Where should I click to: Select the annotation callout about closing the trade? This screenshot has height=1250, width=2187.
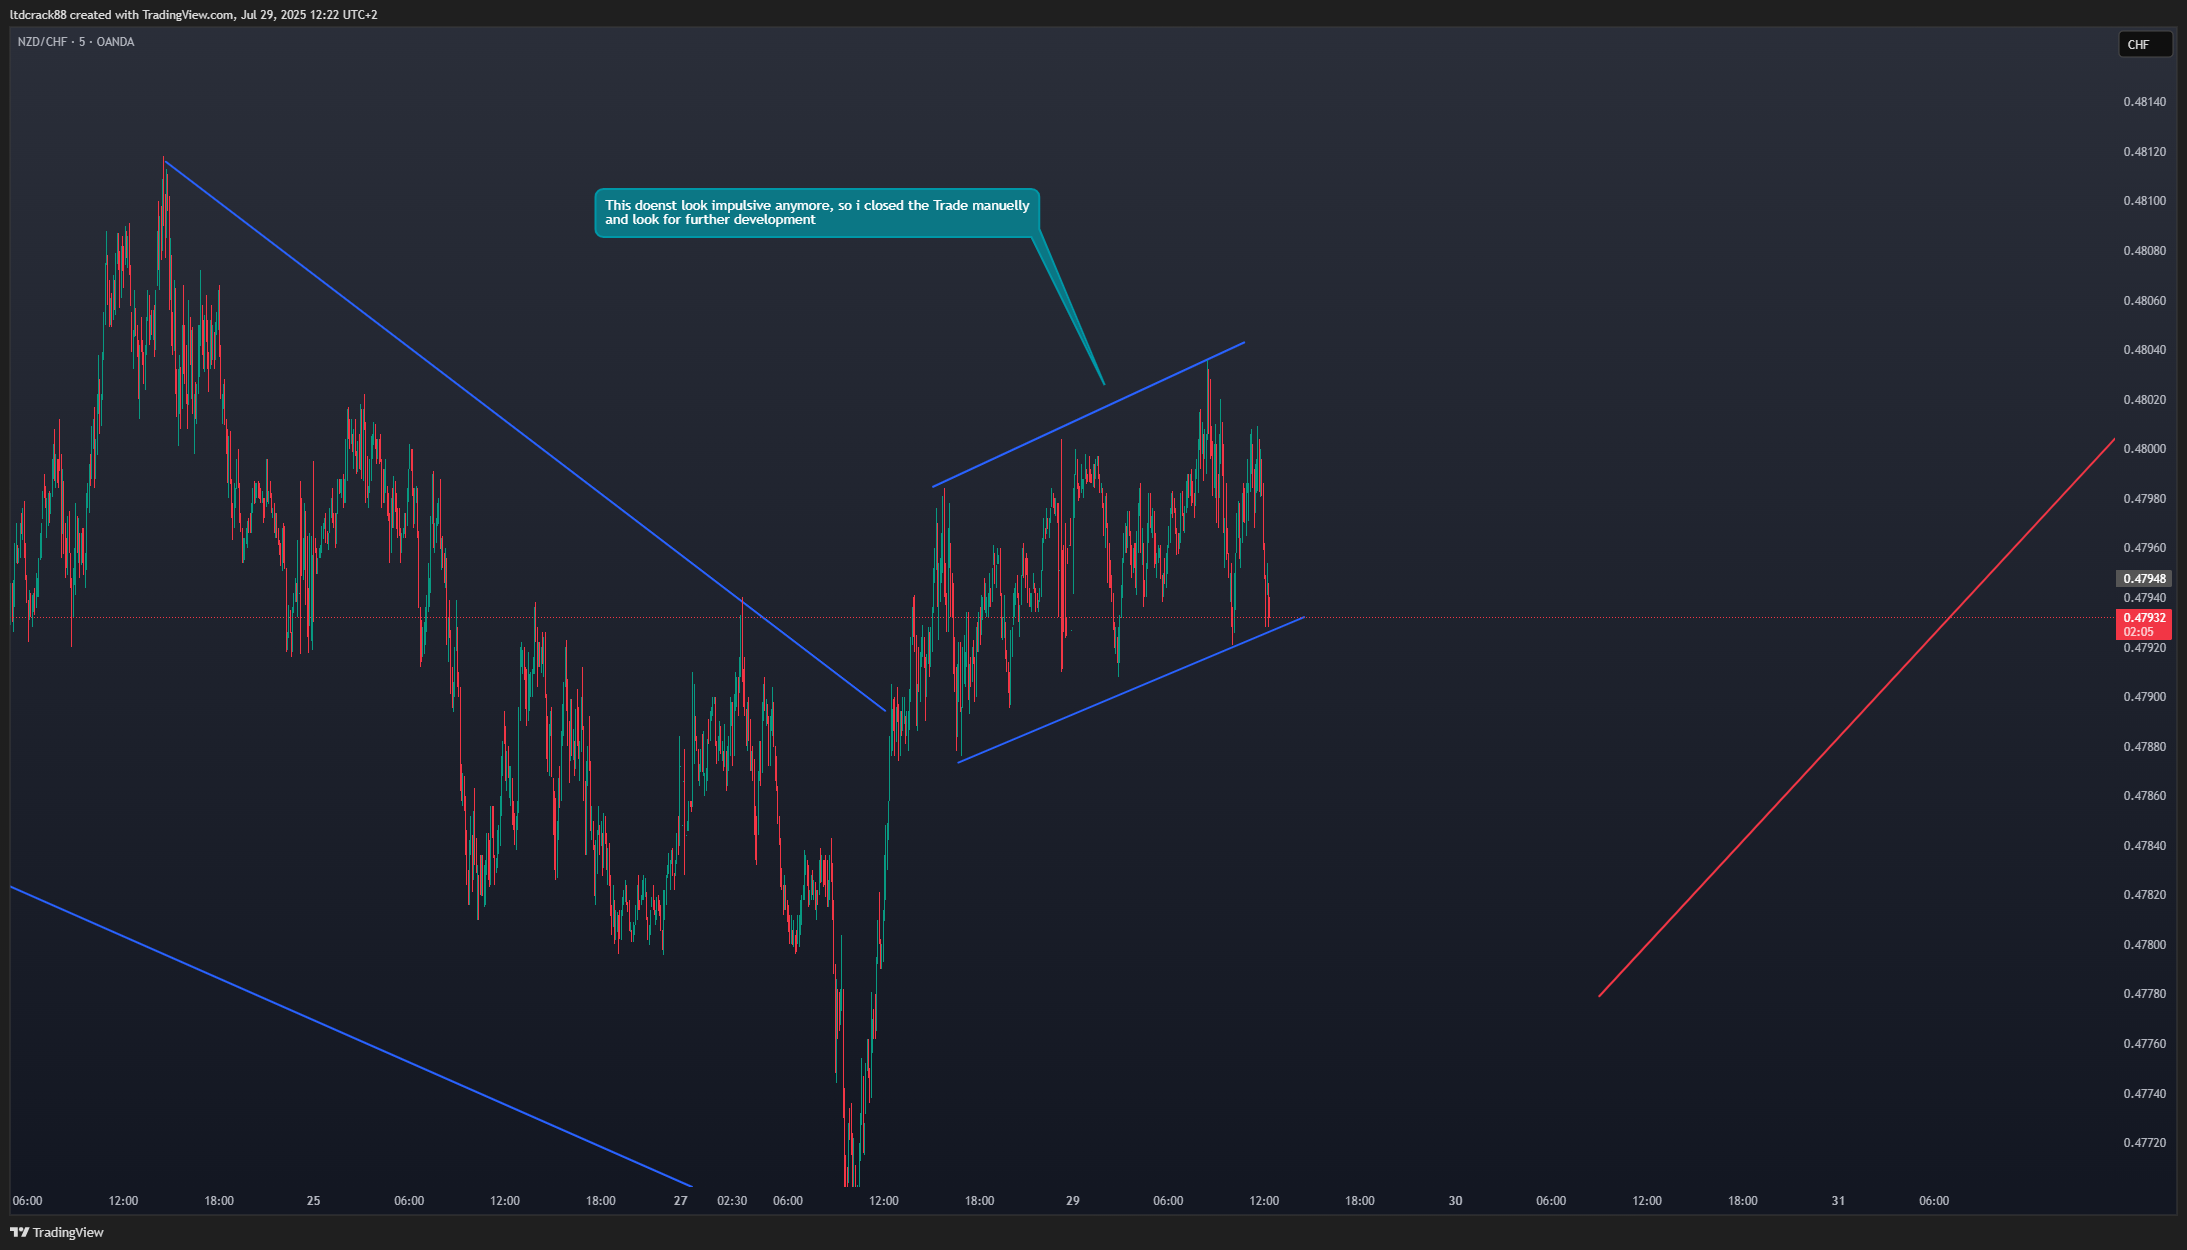click(817, 212)
